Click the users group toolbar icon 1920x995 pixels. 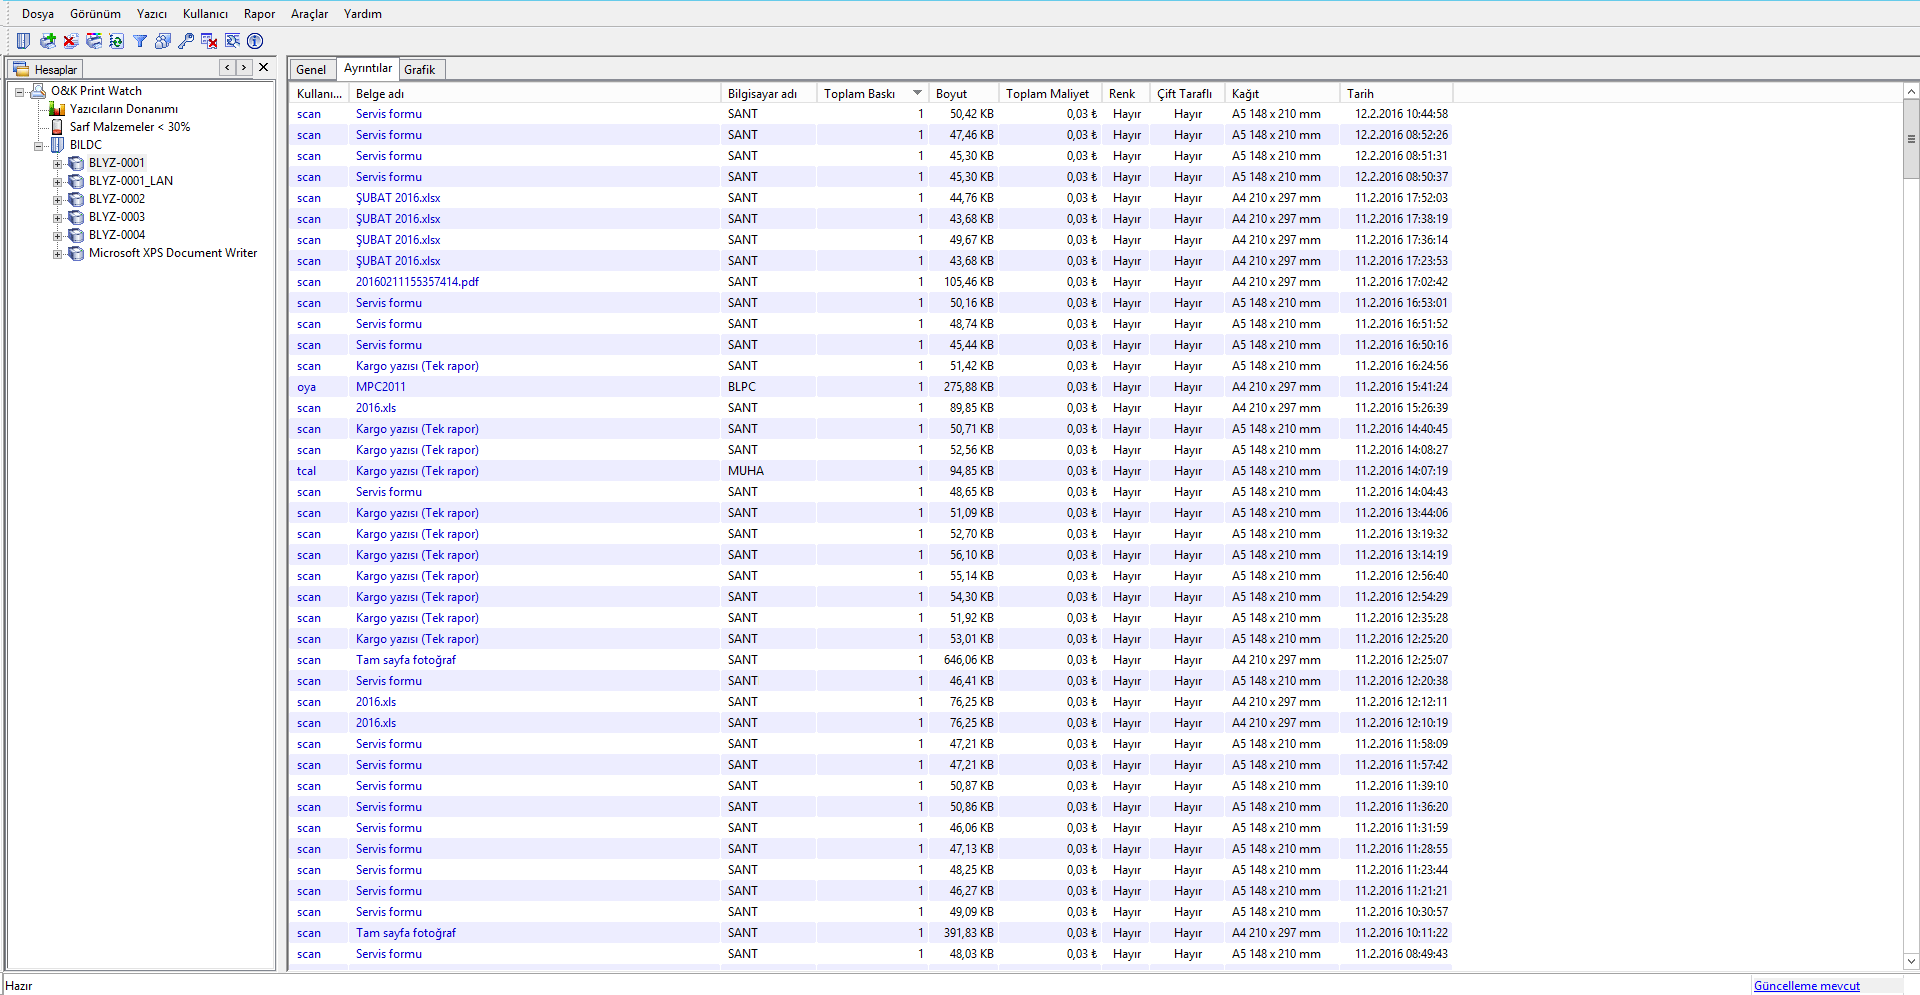(163, 41)
